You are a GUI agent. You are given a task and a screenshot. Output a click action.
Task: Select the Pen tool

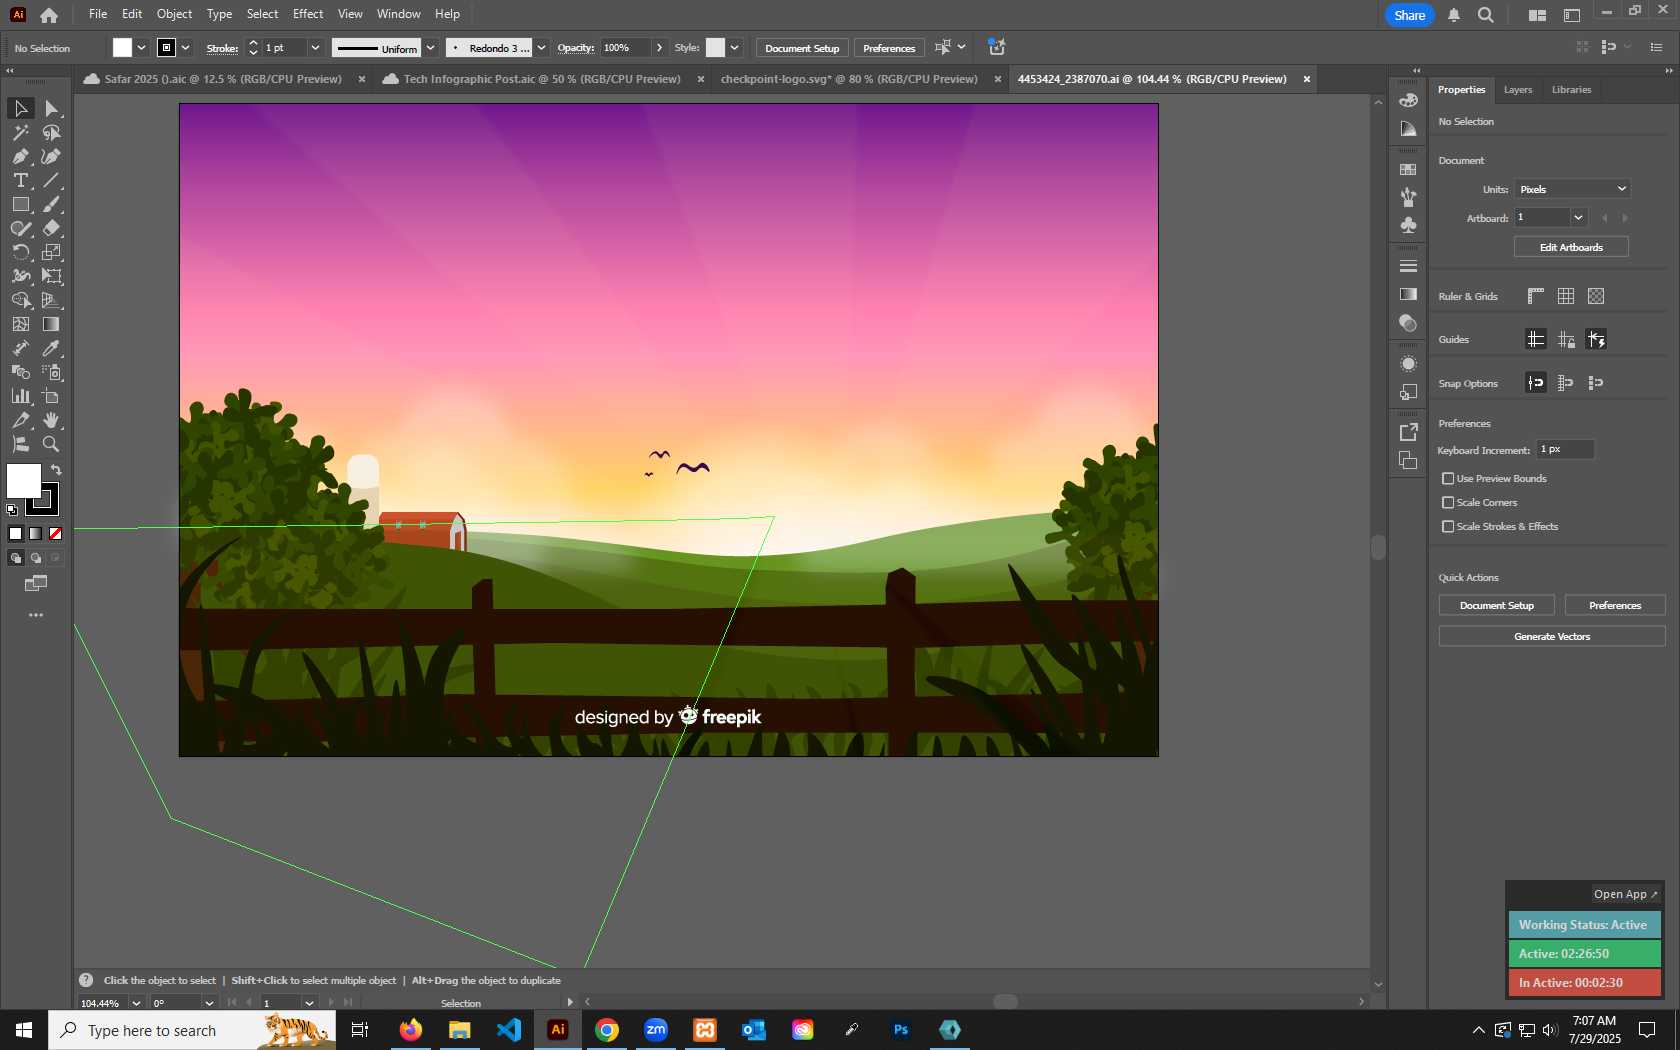20,156
